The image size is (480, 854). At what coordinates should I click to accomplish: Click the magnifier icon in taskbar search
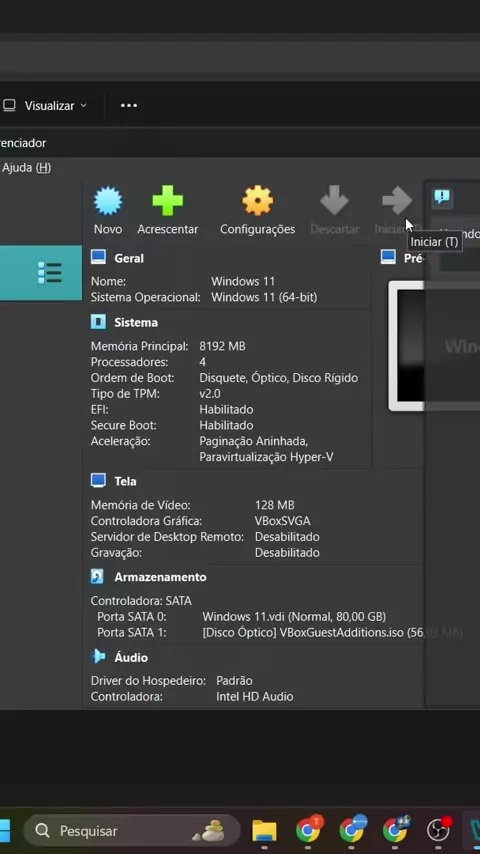[42, 831]
